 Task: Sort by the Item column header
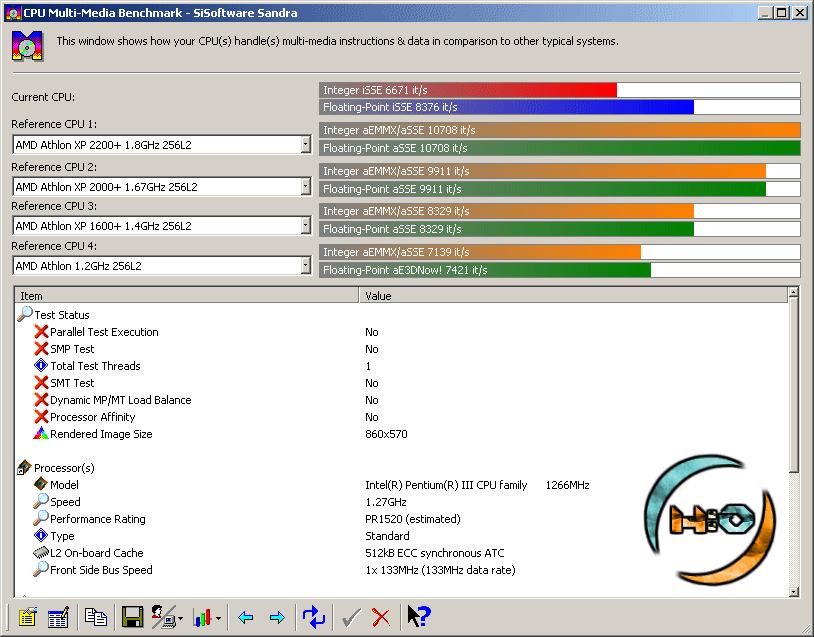point(187,295)
